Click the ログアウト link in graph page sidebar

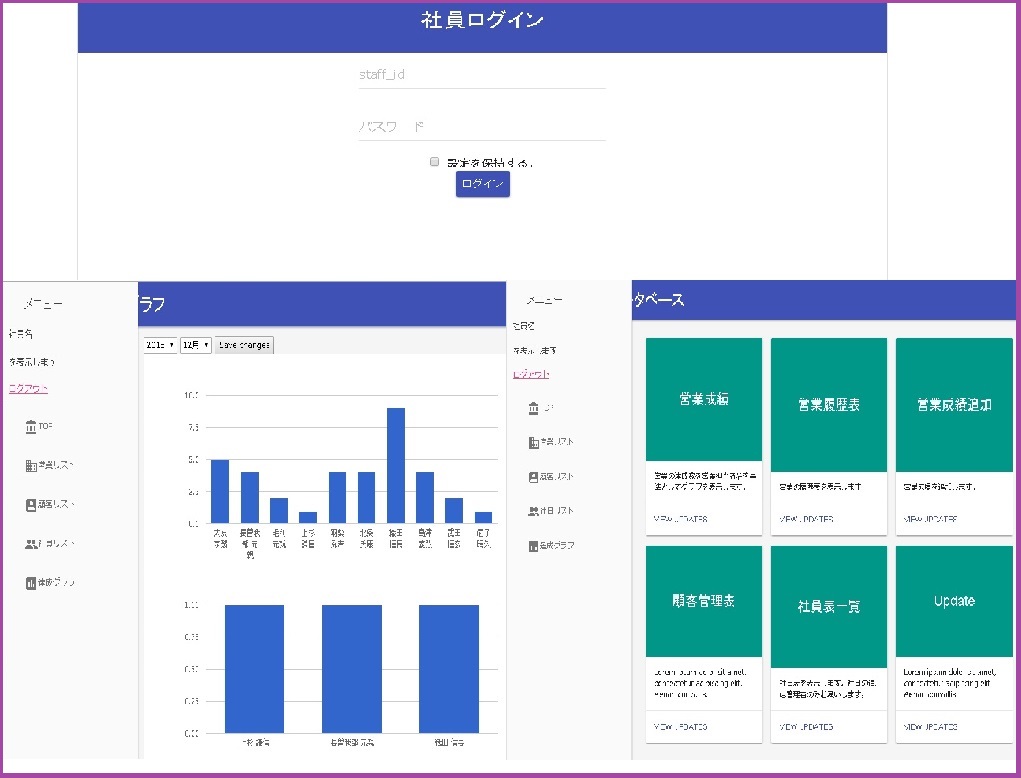(28, 389)
